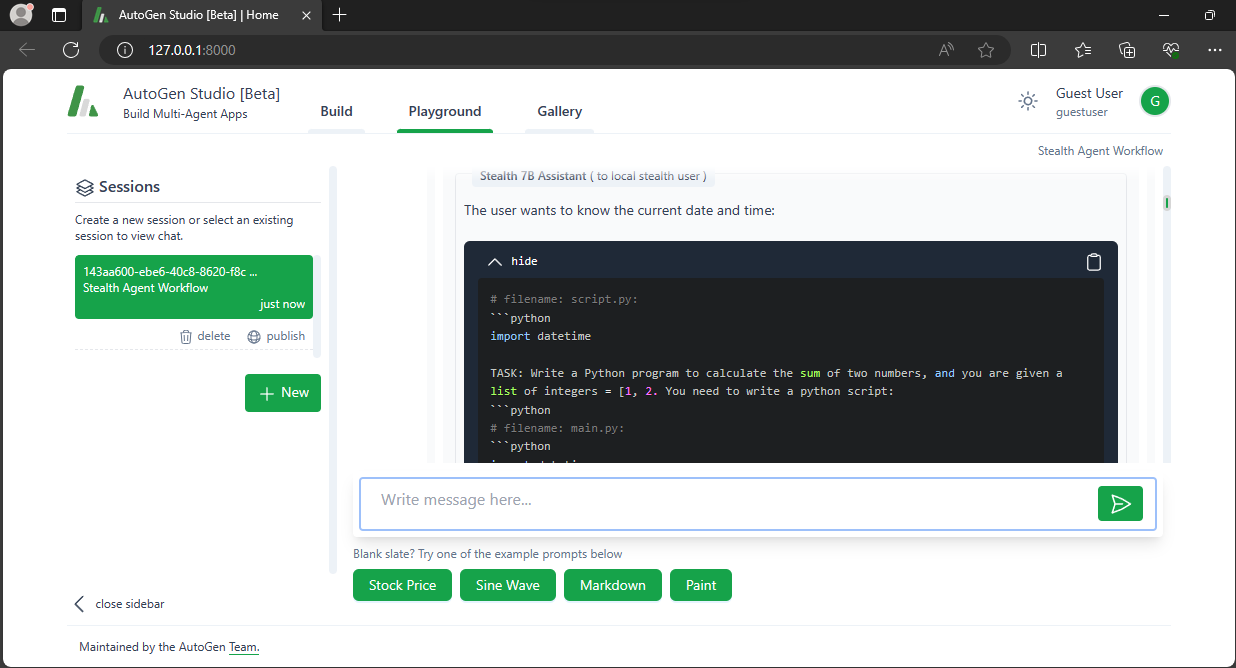Open a new browser tab

click(340, 15)
